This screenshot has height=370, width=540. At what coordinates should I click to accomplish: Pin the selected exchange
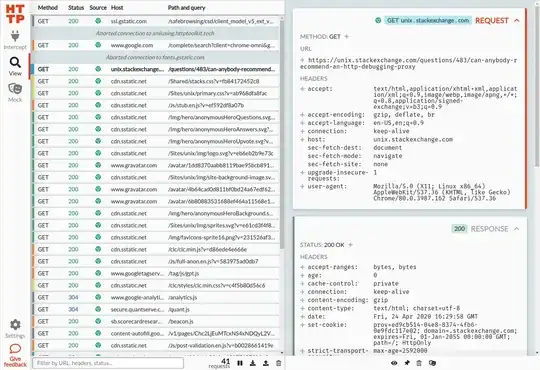click(x=407, y=363)
